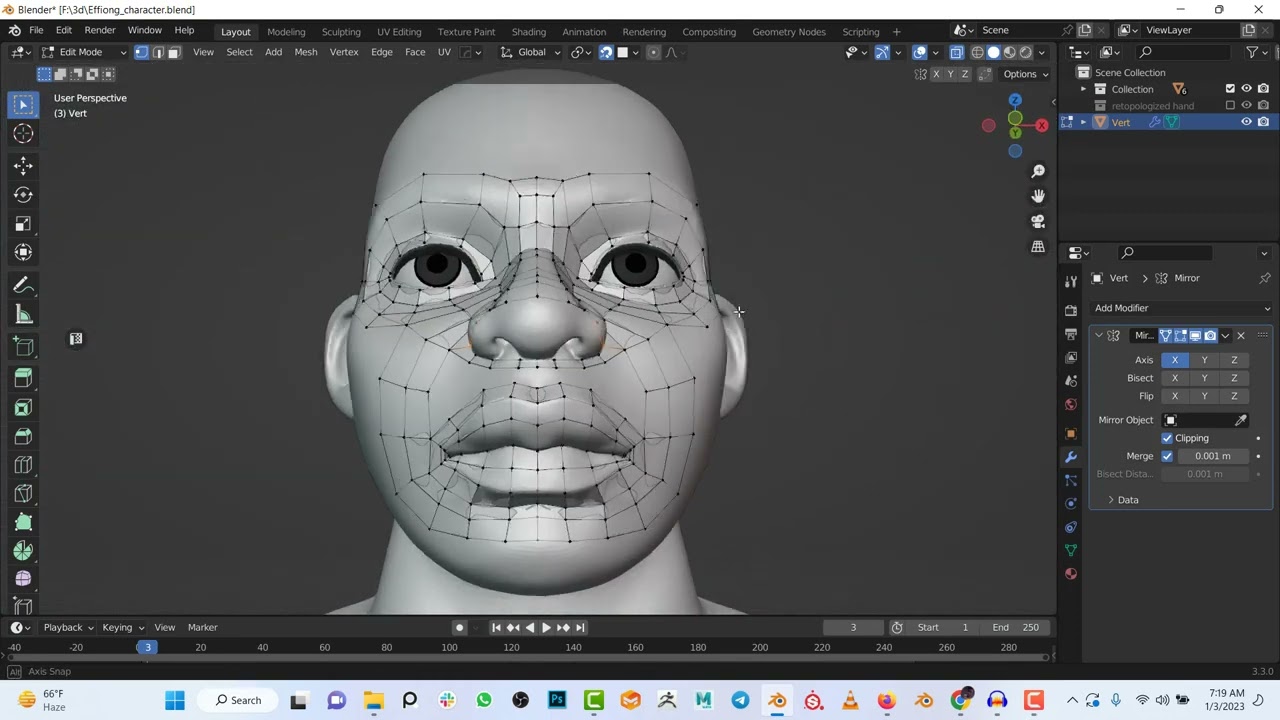Select the Cursor tool in toolbar
This screenshot has width=1280, height=720.
point(23,134)
